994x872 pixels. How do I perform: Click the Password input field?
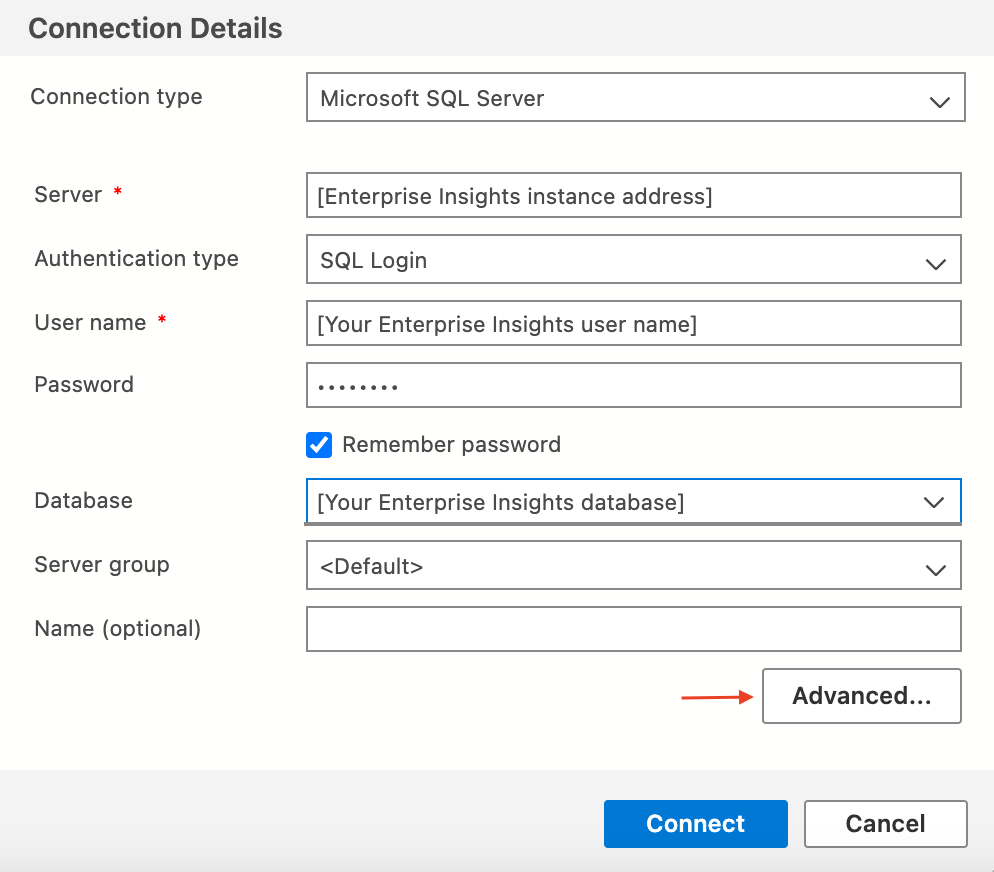coord(634,384)
